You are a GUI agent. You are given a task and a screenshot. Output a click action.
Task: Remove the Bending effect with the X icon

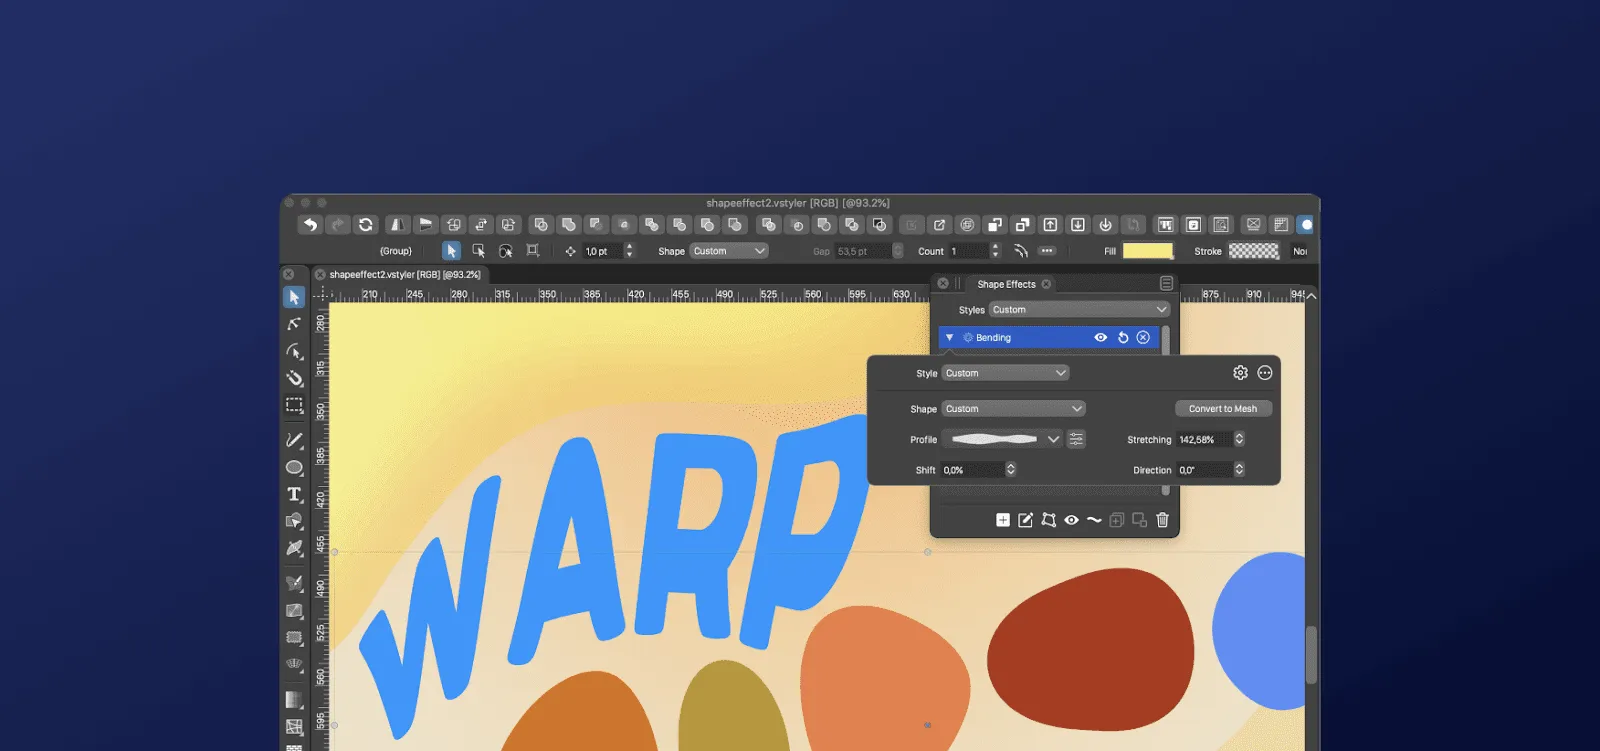pyautogui.click(x=1143, y=338)
